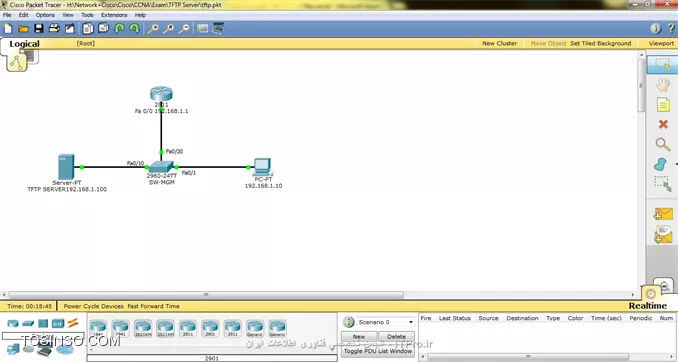The height and width of the screenshot is (362, 678).
Task: Save using the floppy disk icon
Action: [39, 29]
